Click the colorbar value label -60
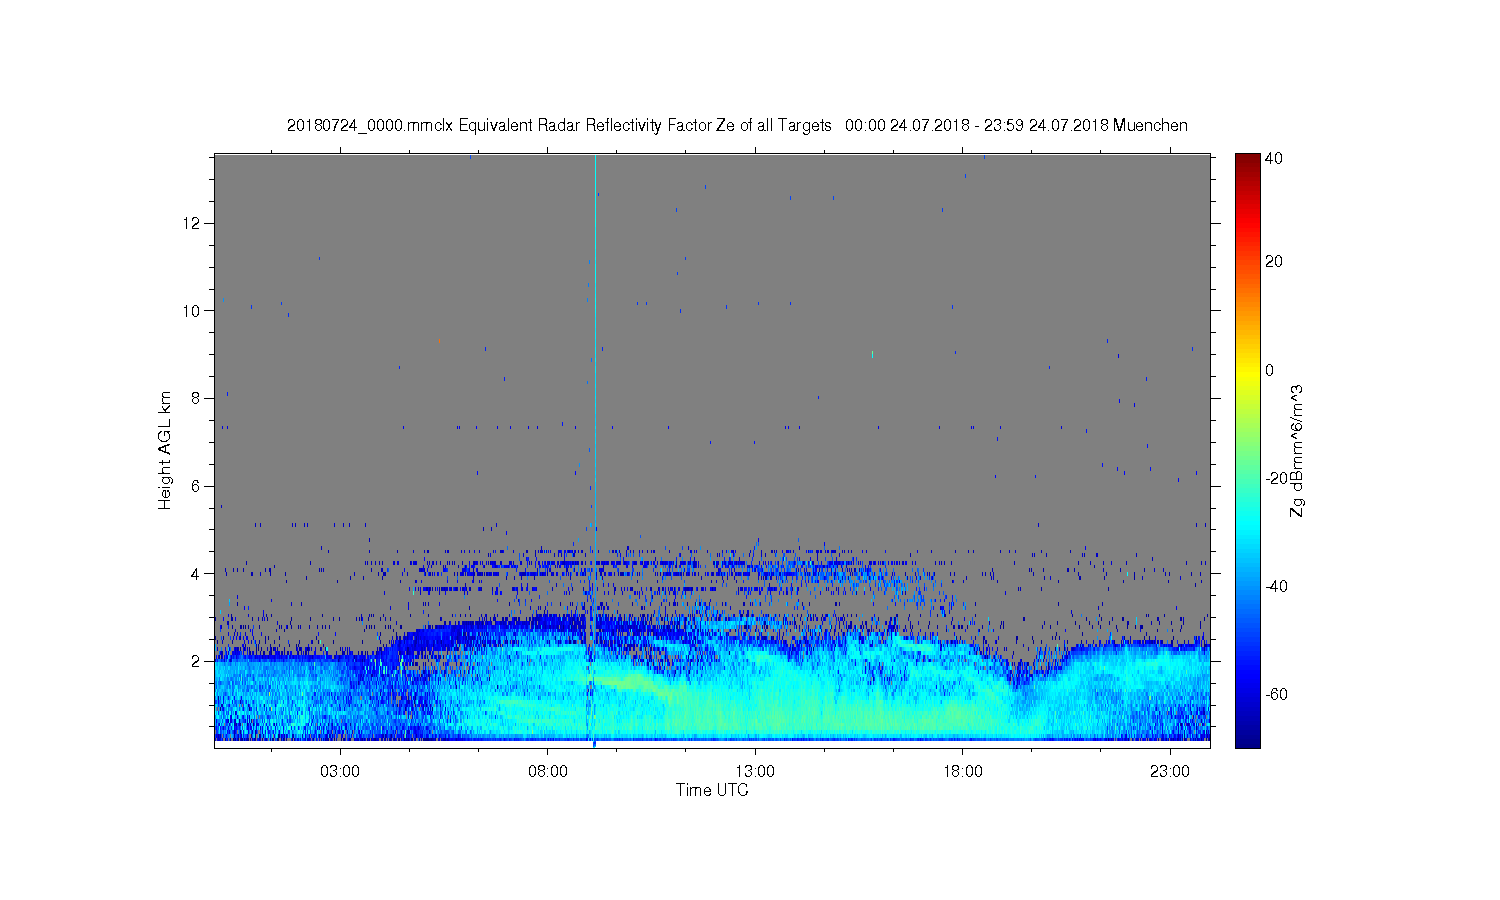Image resolution: width=1500 pixels, height=900 pixels. coord(1276,694)
